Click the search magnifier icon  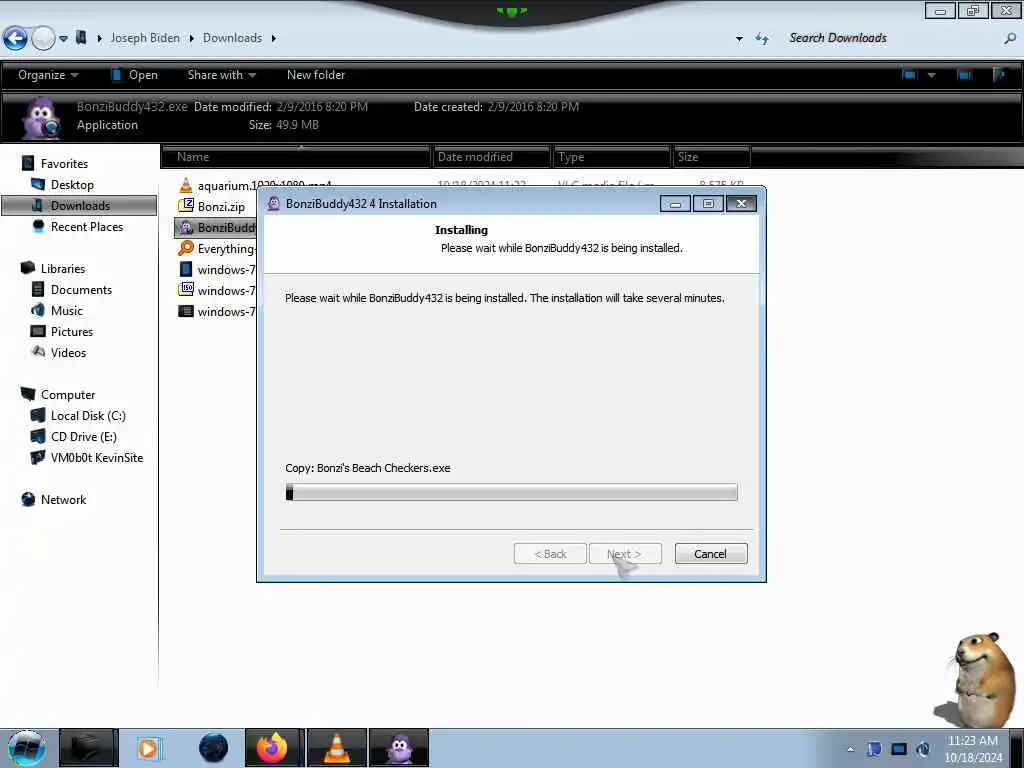(1010, 39)
